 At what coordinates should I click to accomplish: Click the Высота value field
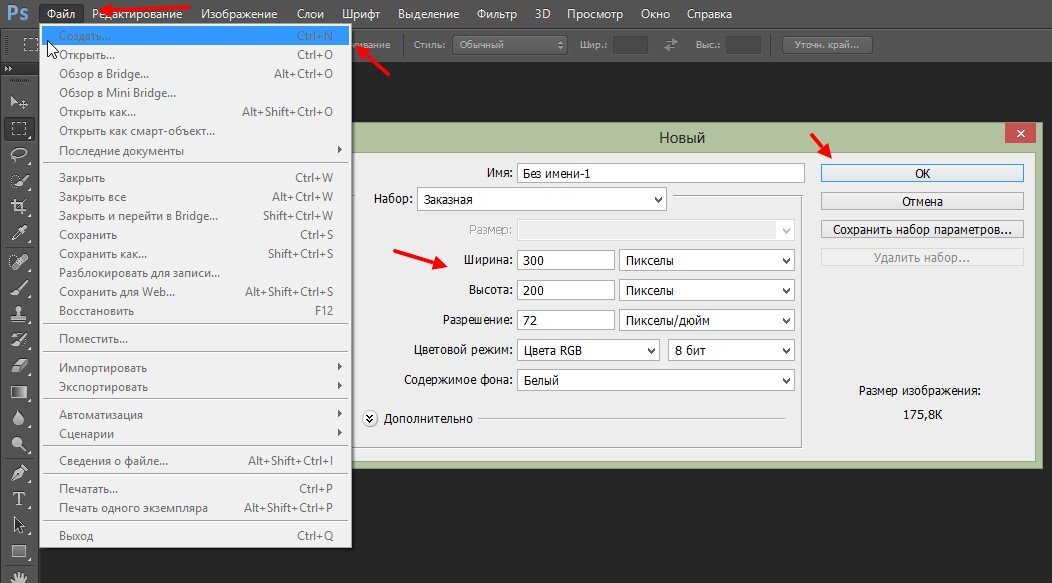[x=566, y=290]
